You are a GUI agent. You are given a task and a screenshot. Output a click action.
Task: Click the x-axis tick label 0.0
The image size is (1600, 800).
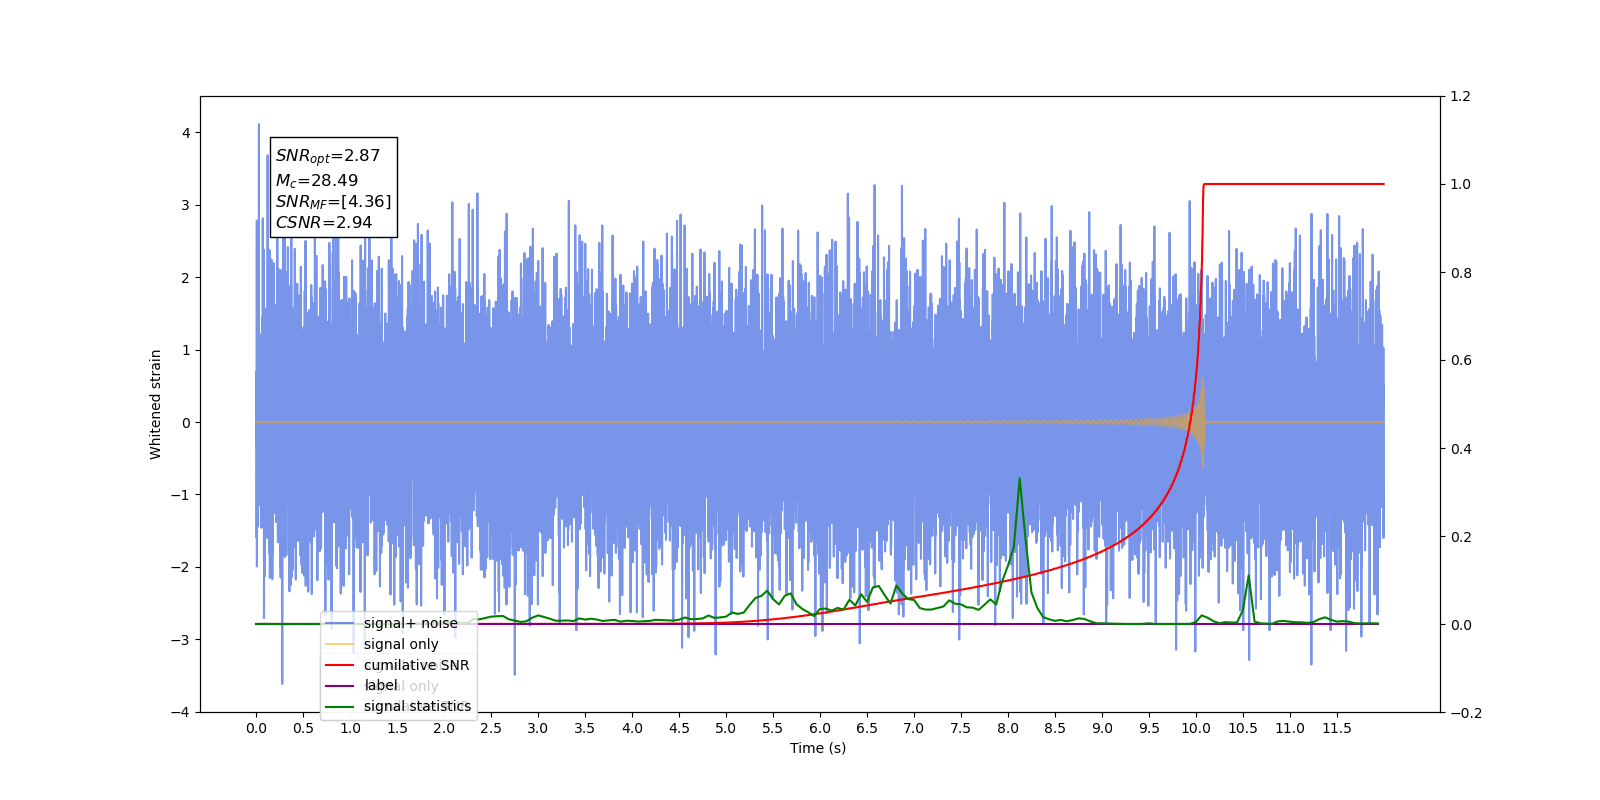256,728
